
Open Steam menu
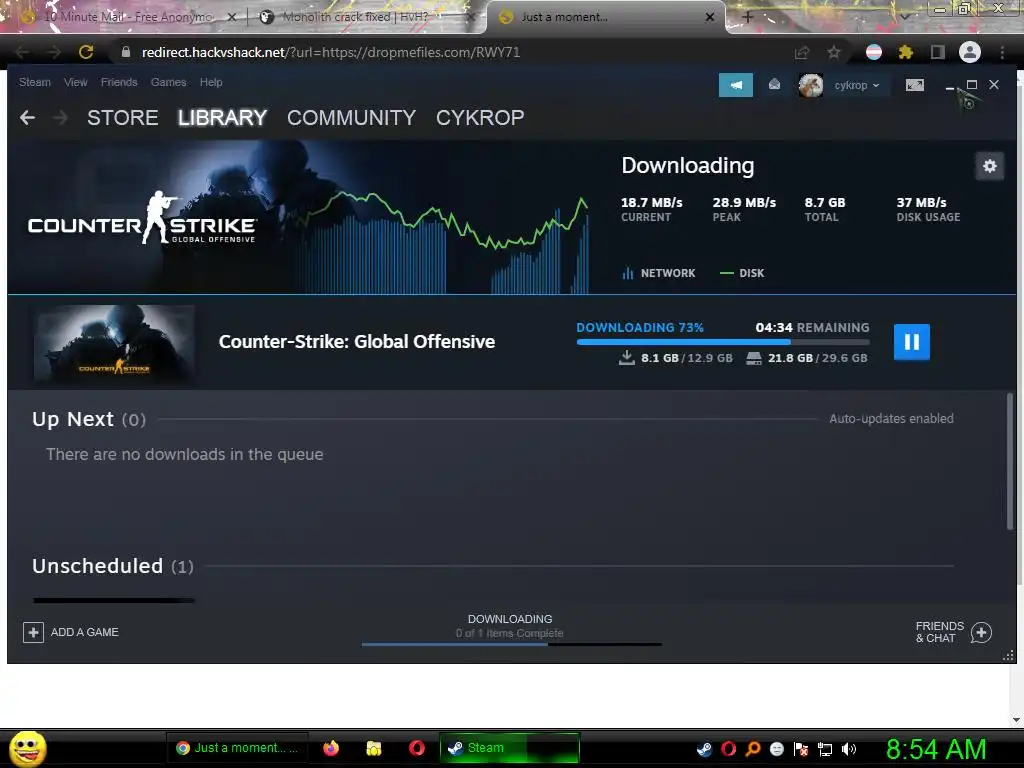coord(35,82)
